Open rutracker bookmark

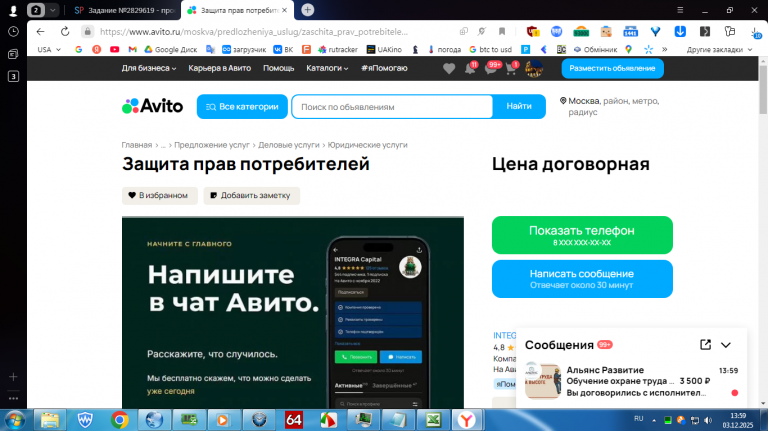point(338,49)
